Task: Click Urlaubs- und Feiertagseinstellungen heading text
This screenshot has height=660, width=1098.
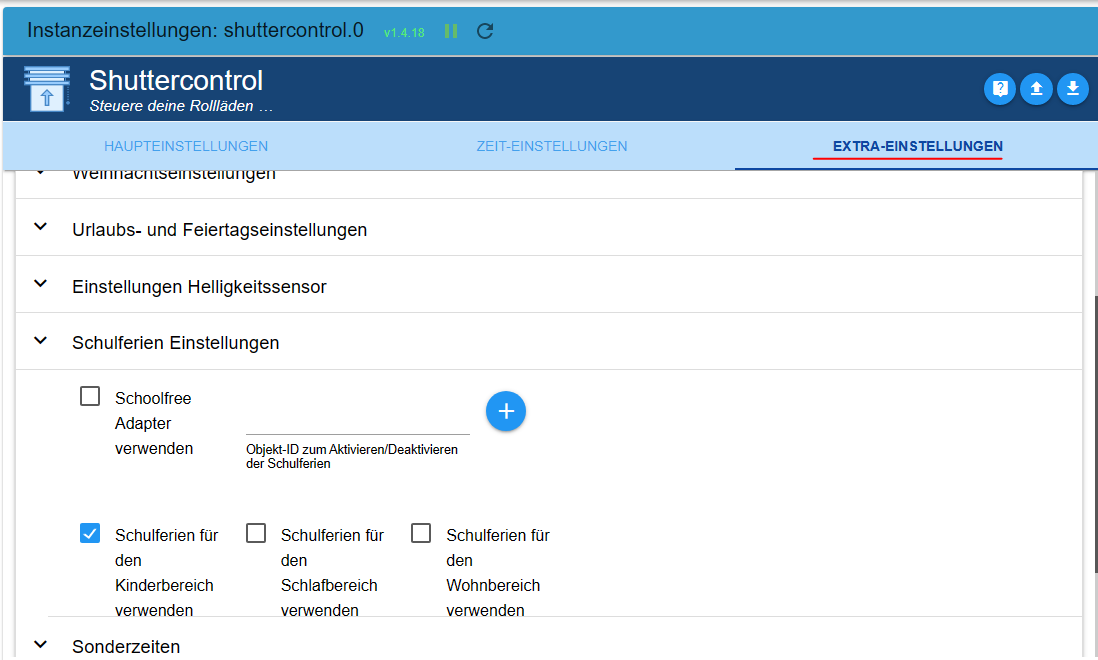Action: tap(219, 230)
